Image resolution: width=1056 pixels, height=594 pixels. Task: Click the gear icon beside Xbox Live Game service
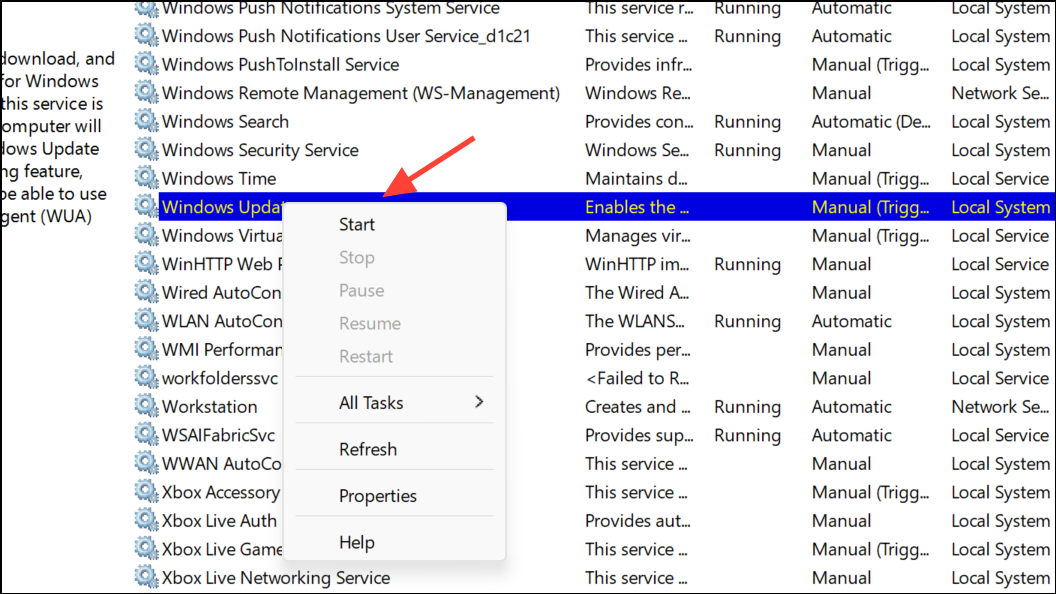coord(146,548)
